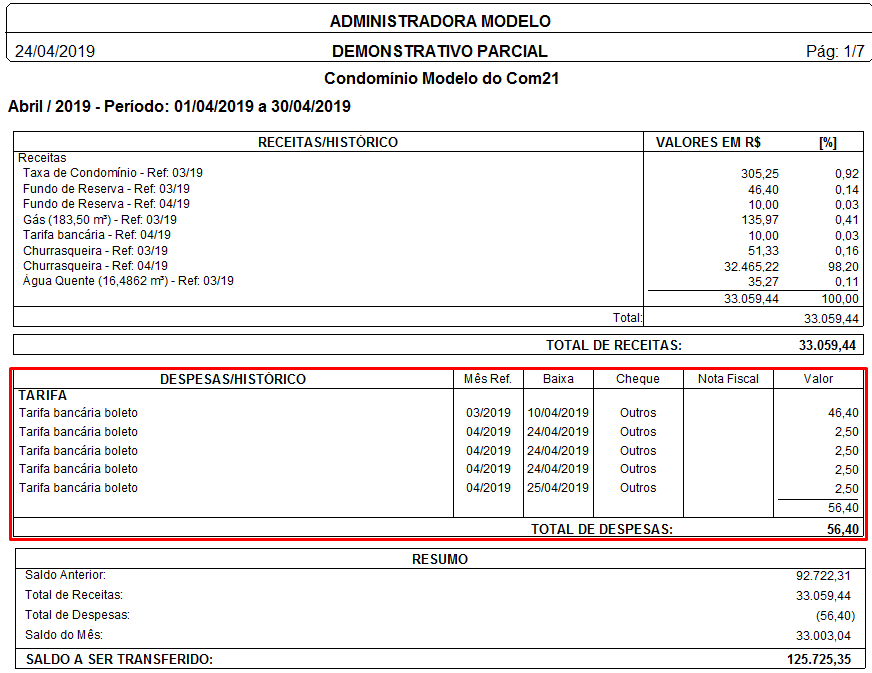Viewport: 872px width, 673px height.
Task: Click the value 92.722,31
Action: click(823, 576)
